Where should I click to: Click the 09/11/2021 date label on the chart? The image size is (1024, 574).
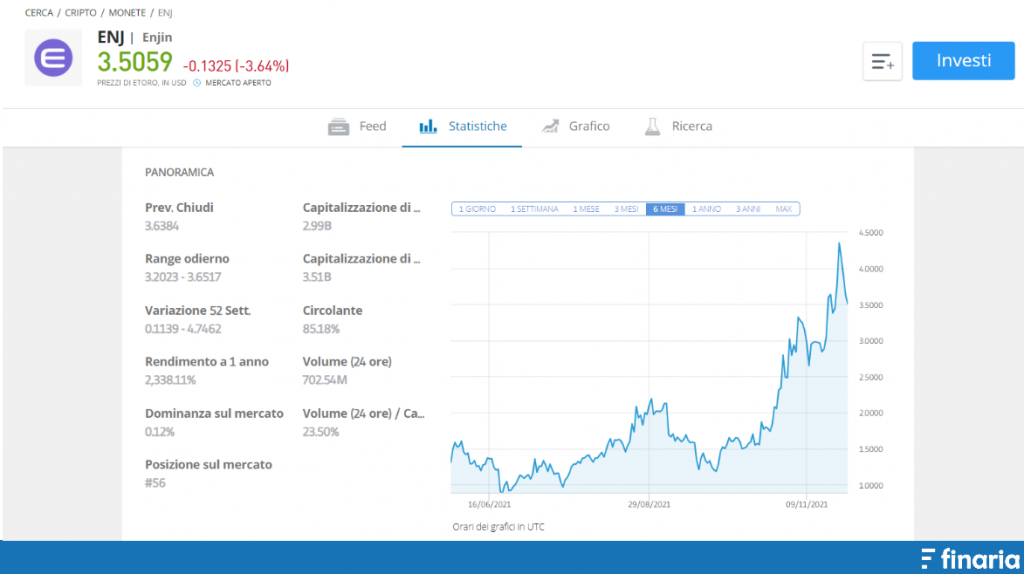(x=807, y=504)
